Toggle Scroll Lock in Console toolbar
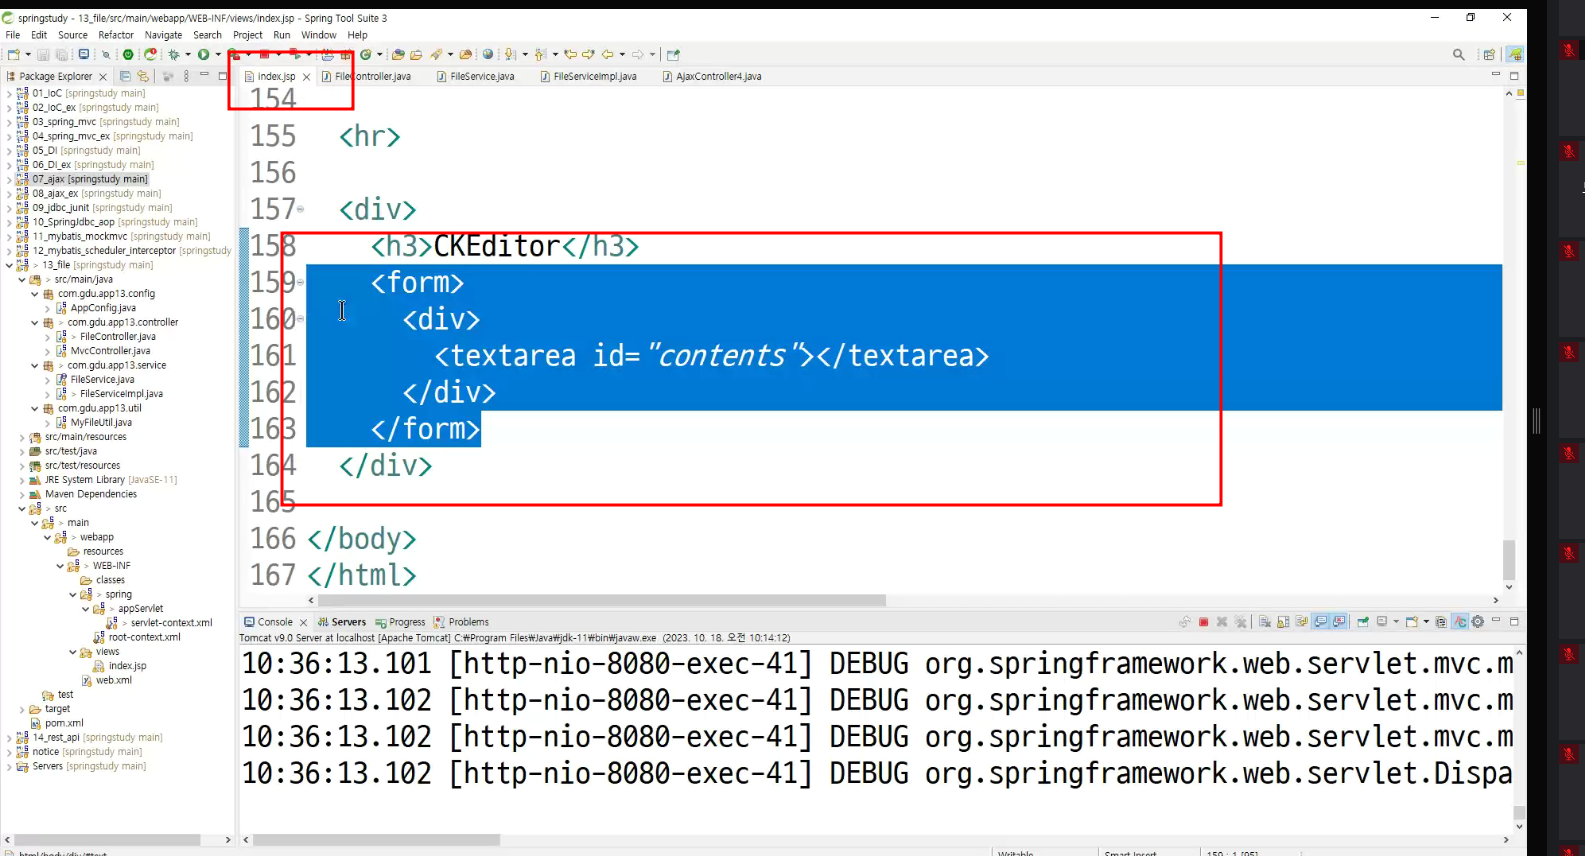 tap(1283, 621)
